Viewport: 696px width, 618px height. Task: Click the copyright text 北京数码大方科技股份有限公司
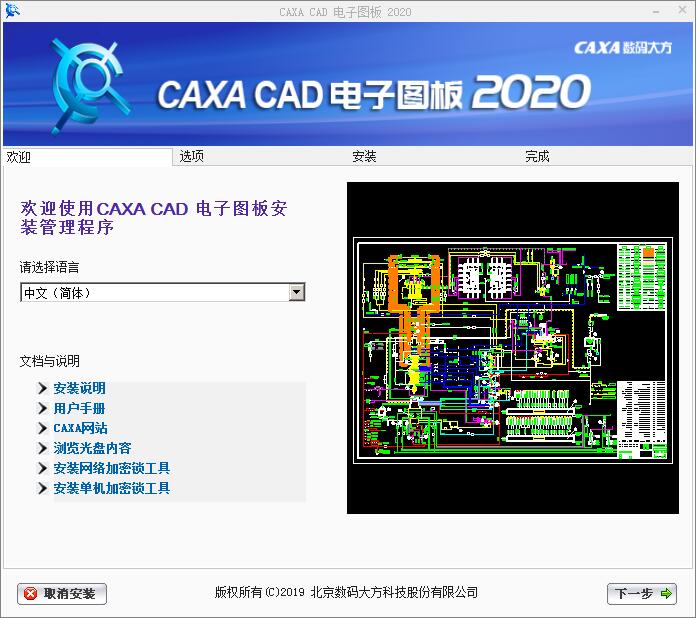pyautogui.click(x=394, y=592)
